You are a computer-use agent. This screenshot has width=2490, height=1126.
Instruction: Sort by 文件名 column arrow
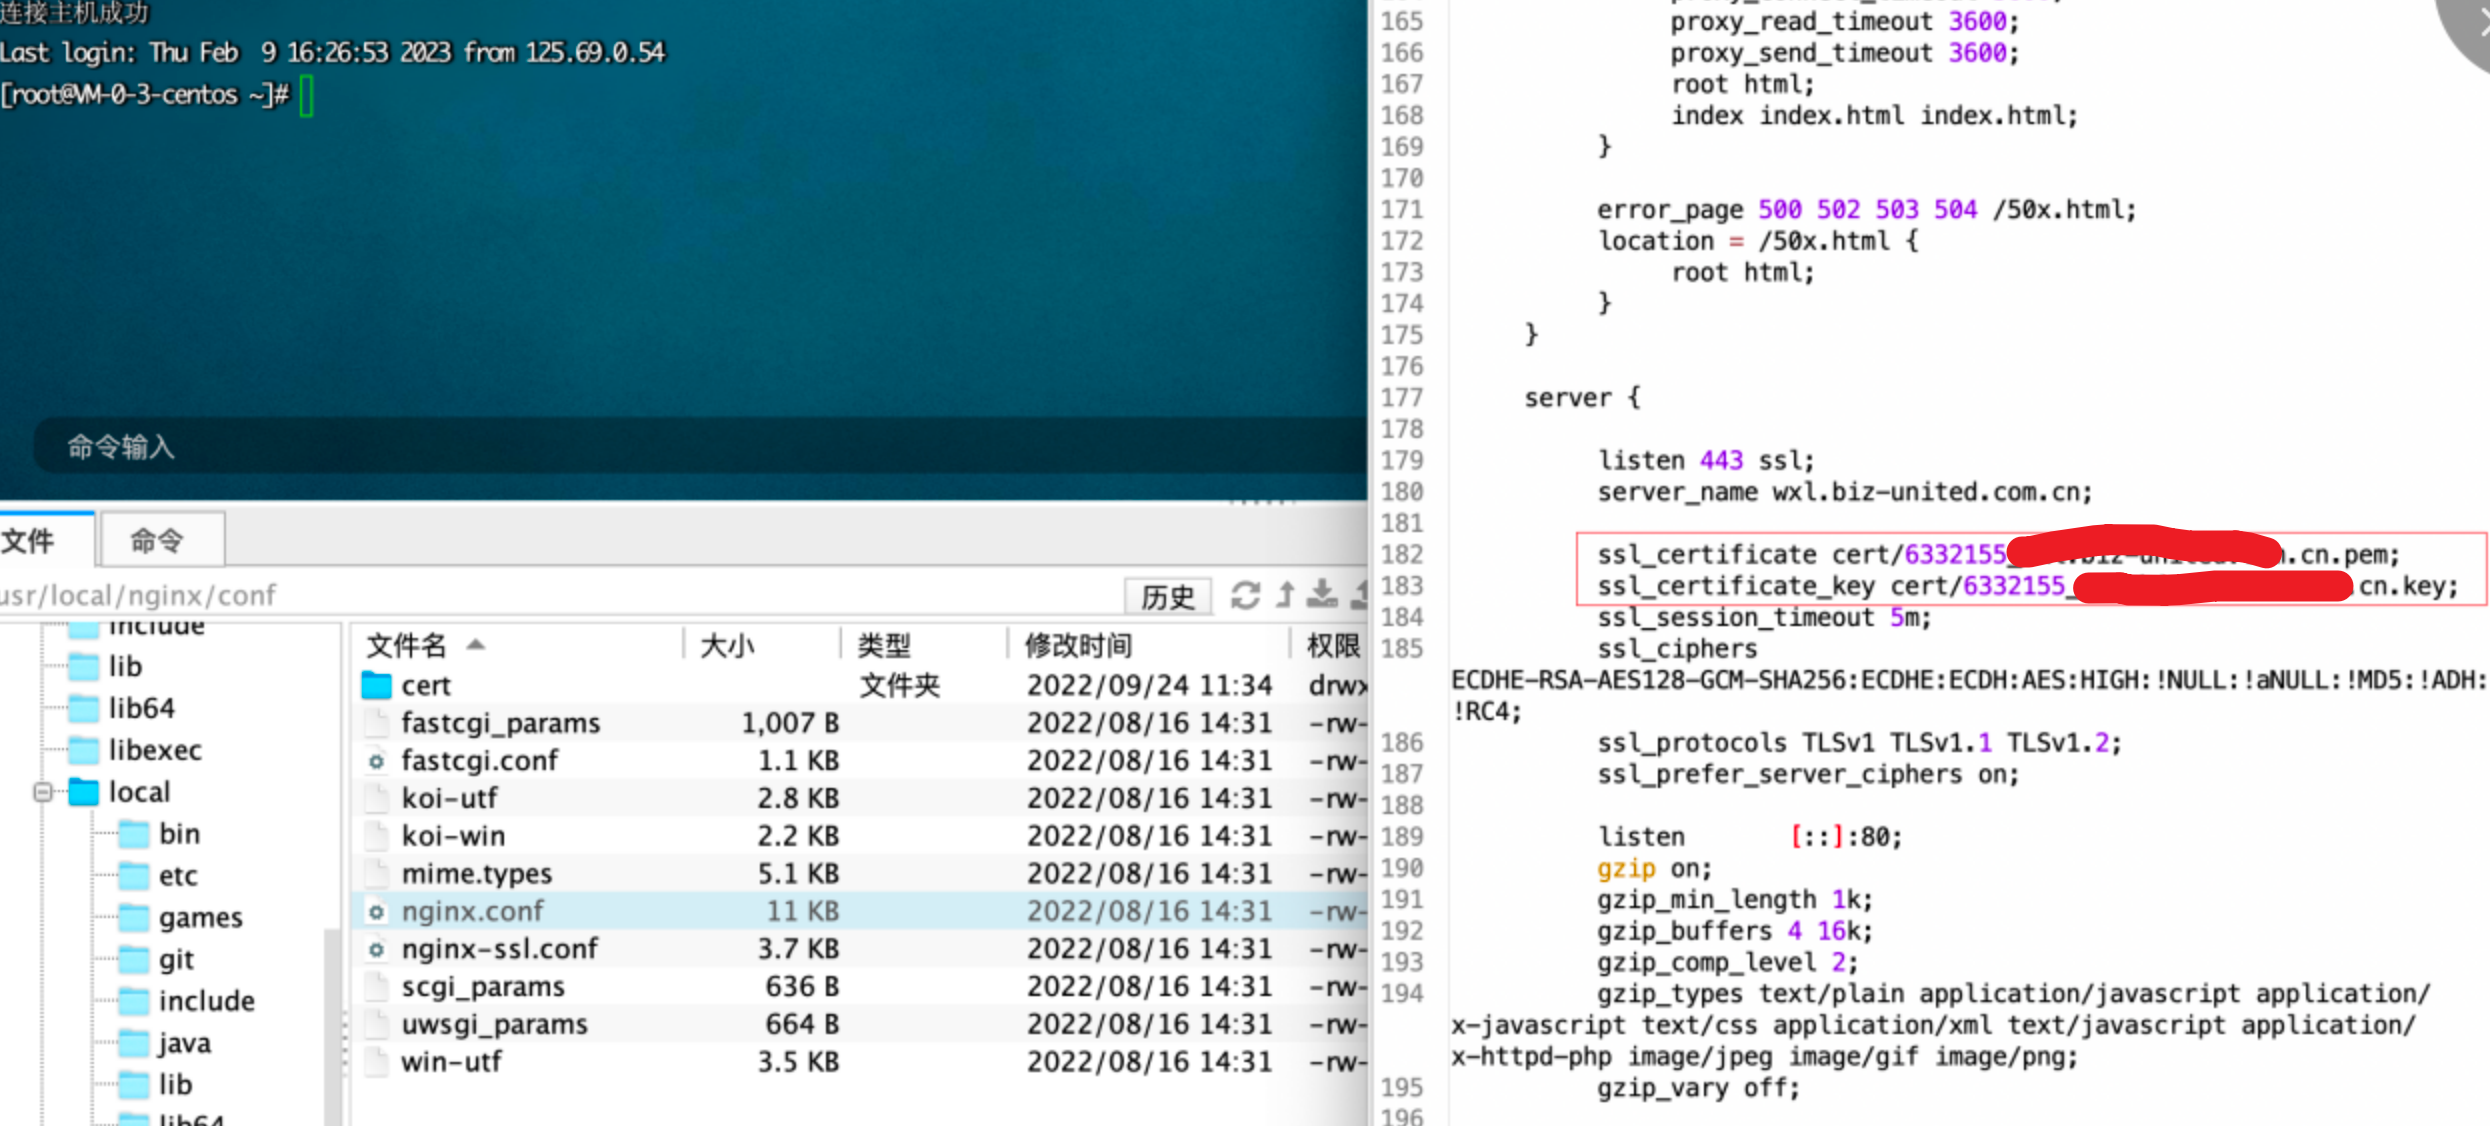[x=476, y=645]
